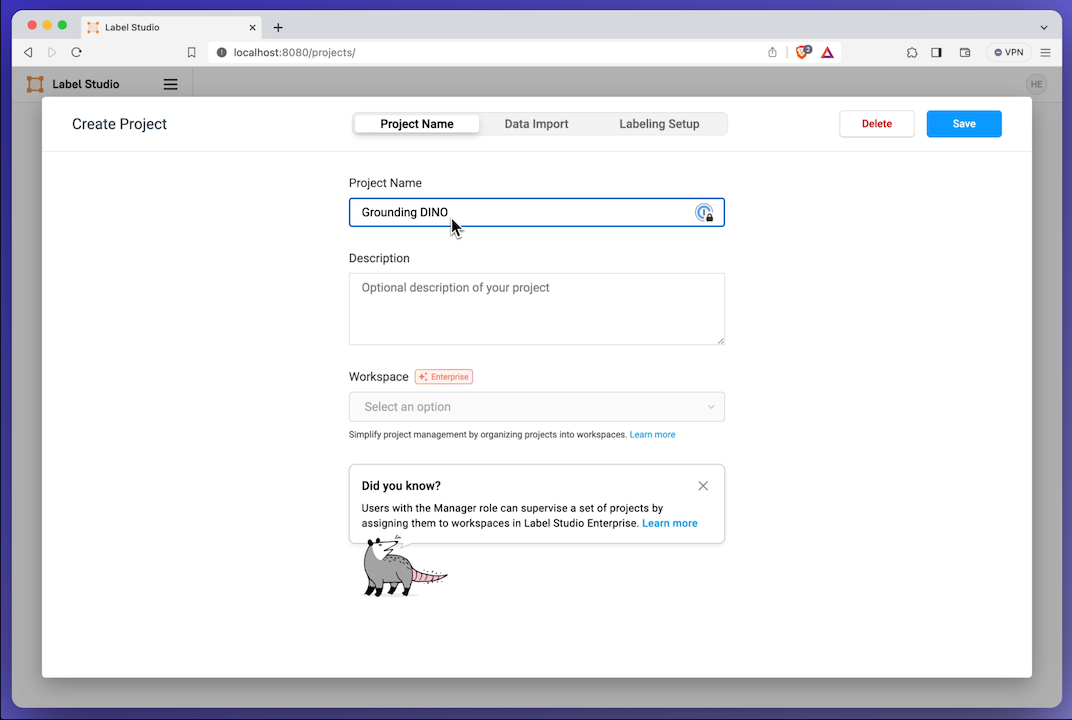This screenshot has width=1072, height=720.
Task: Select the Label Studio browser tab
Action: (x=171, y=27)
